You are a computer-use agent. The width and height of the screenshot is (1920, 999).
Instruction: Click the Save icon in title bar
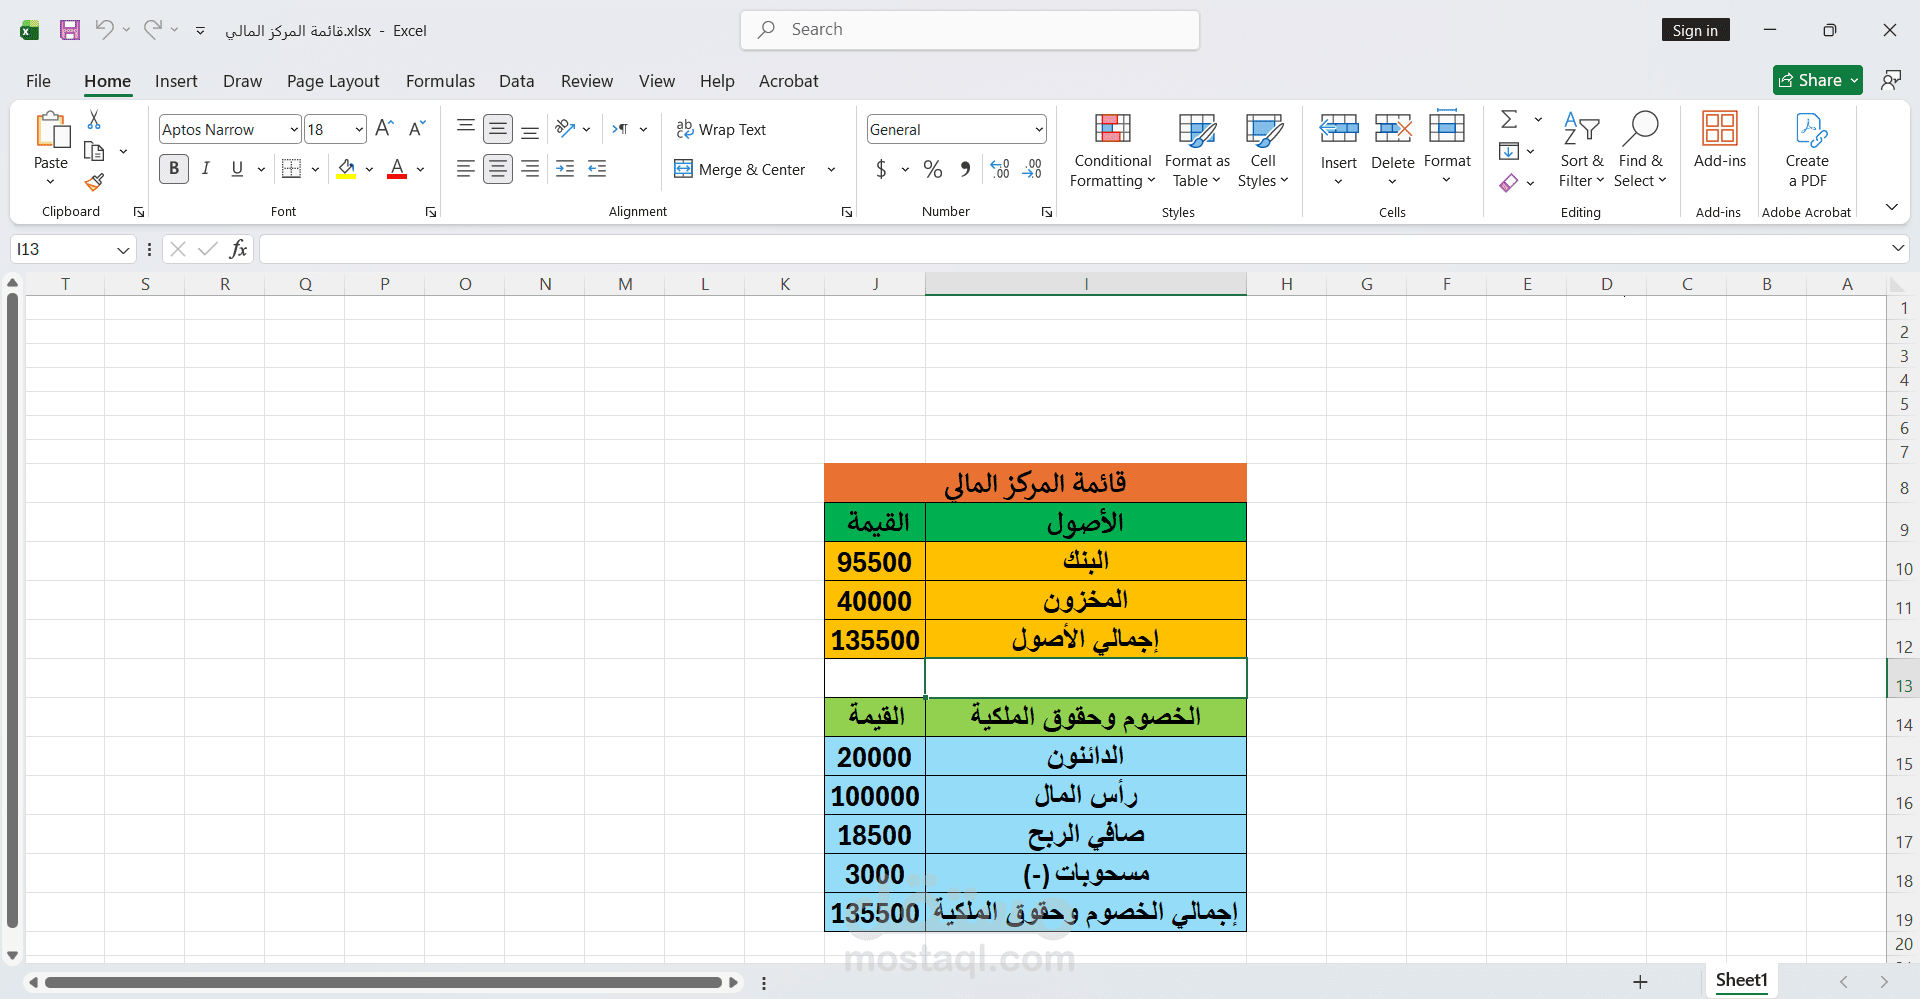point(69,30)
